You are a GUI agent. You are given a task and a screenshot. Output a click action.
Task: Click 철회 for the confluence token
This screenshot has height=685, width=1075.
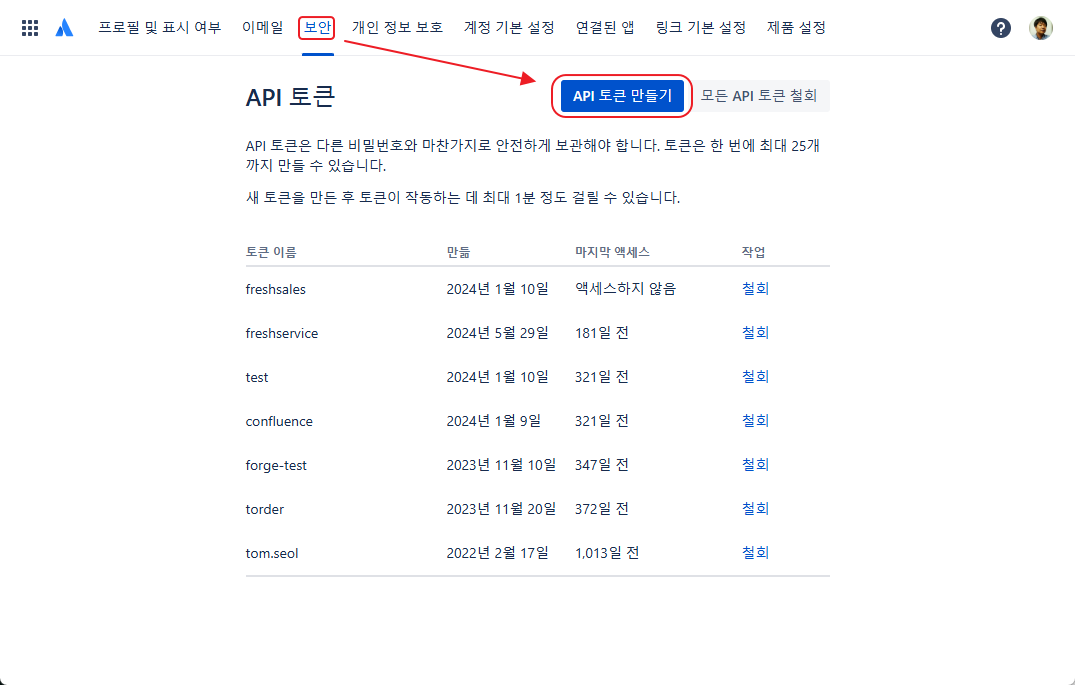tap(755, 421)
